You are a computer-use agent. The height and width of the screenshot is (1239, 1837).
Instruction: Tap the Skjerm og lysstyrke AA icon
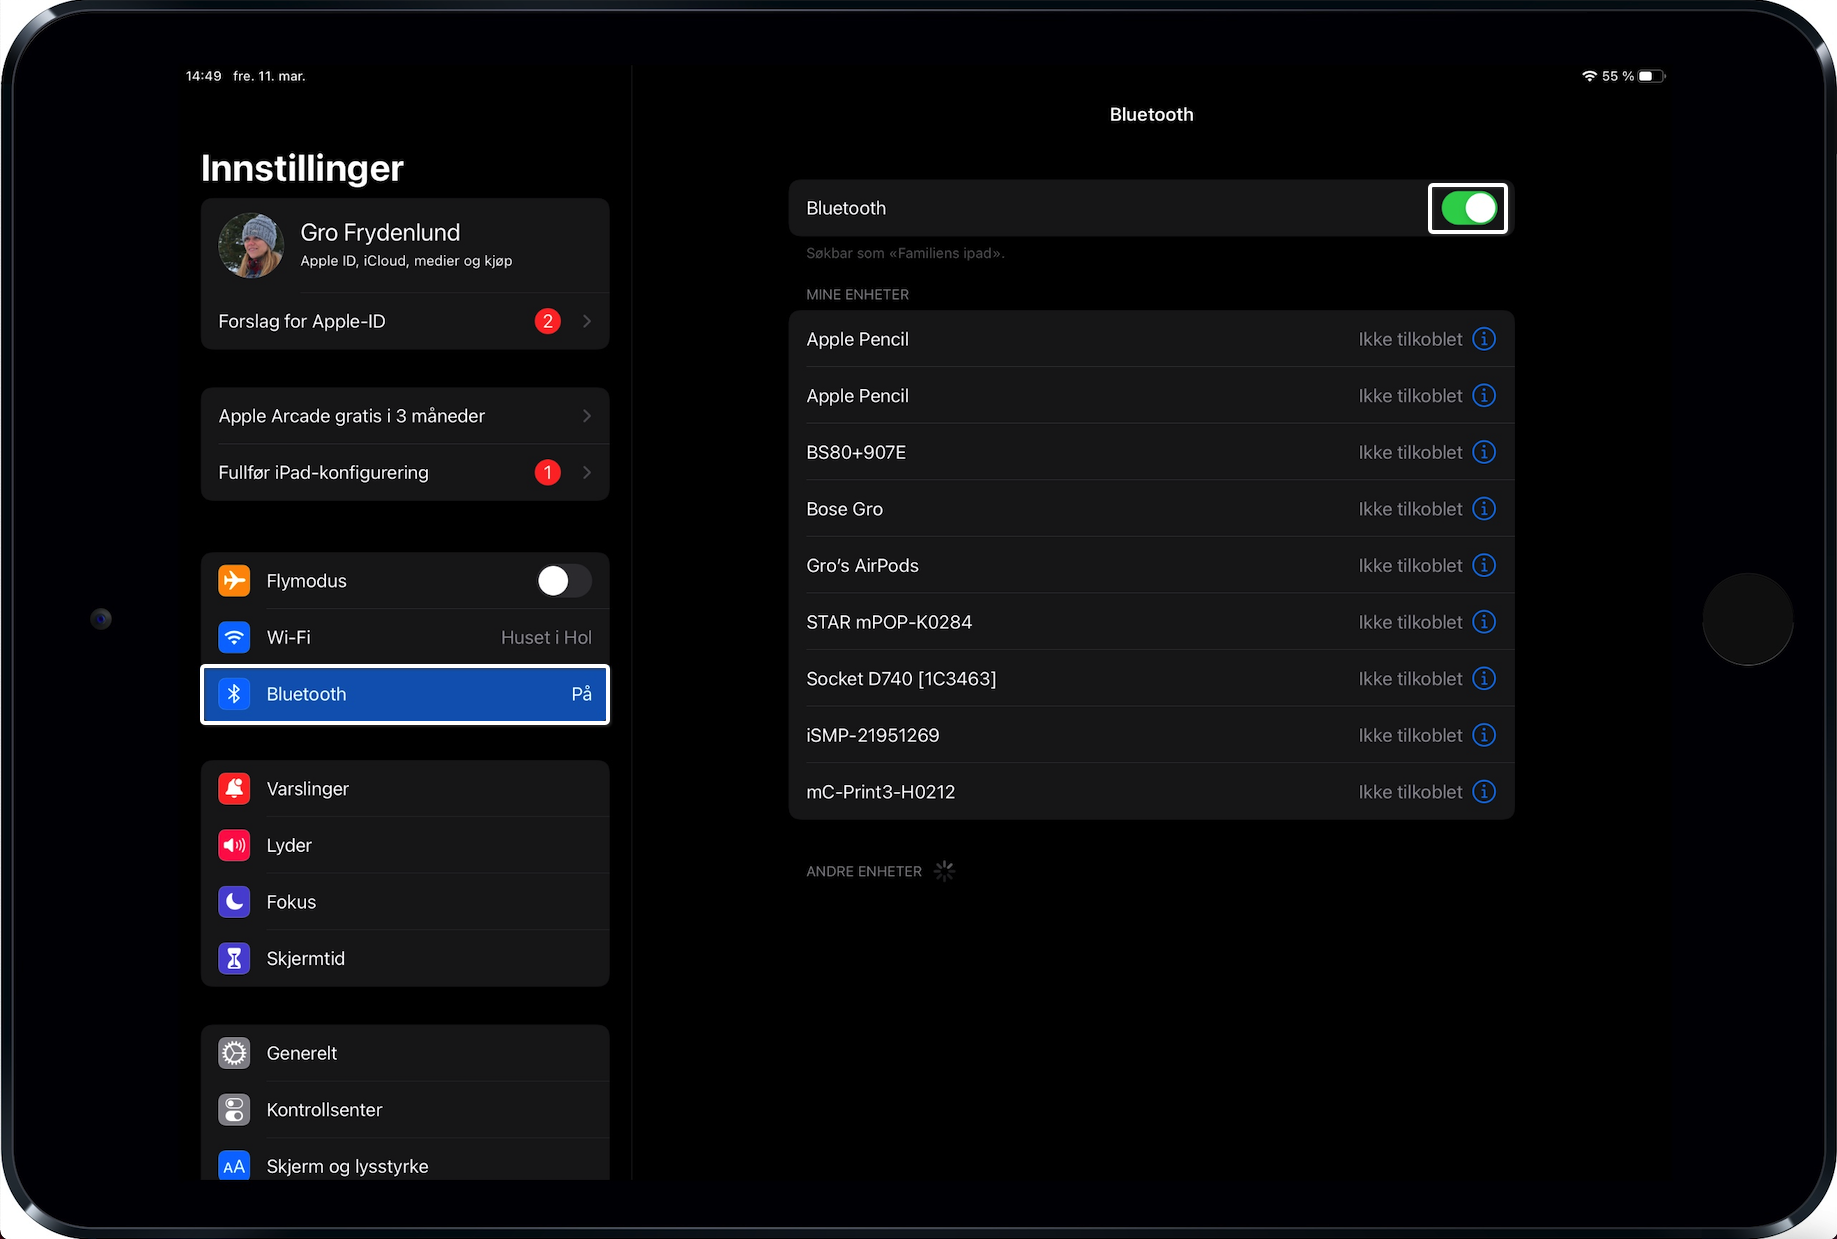pos(234,1166)
